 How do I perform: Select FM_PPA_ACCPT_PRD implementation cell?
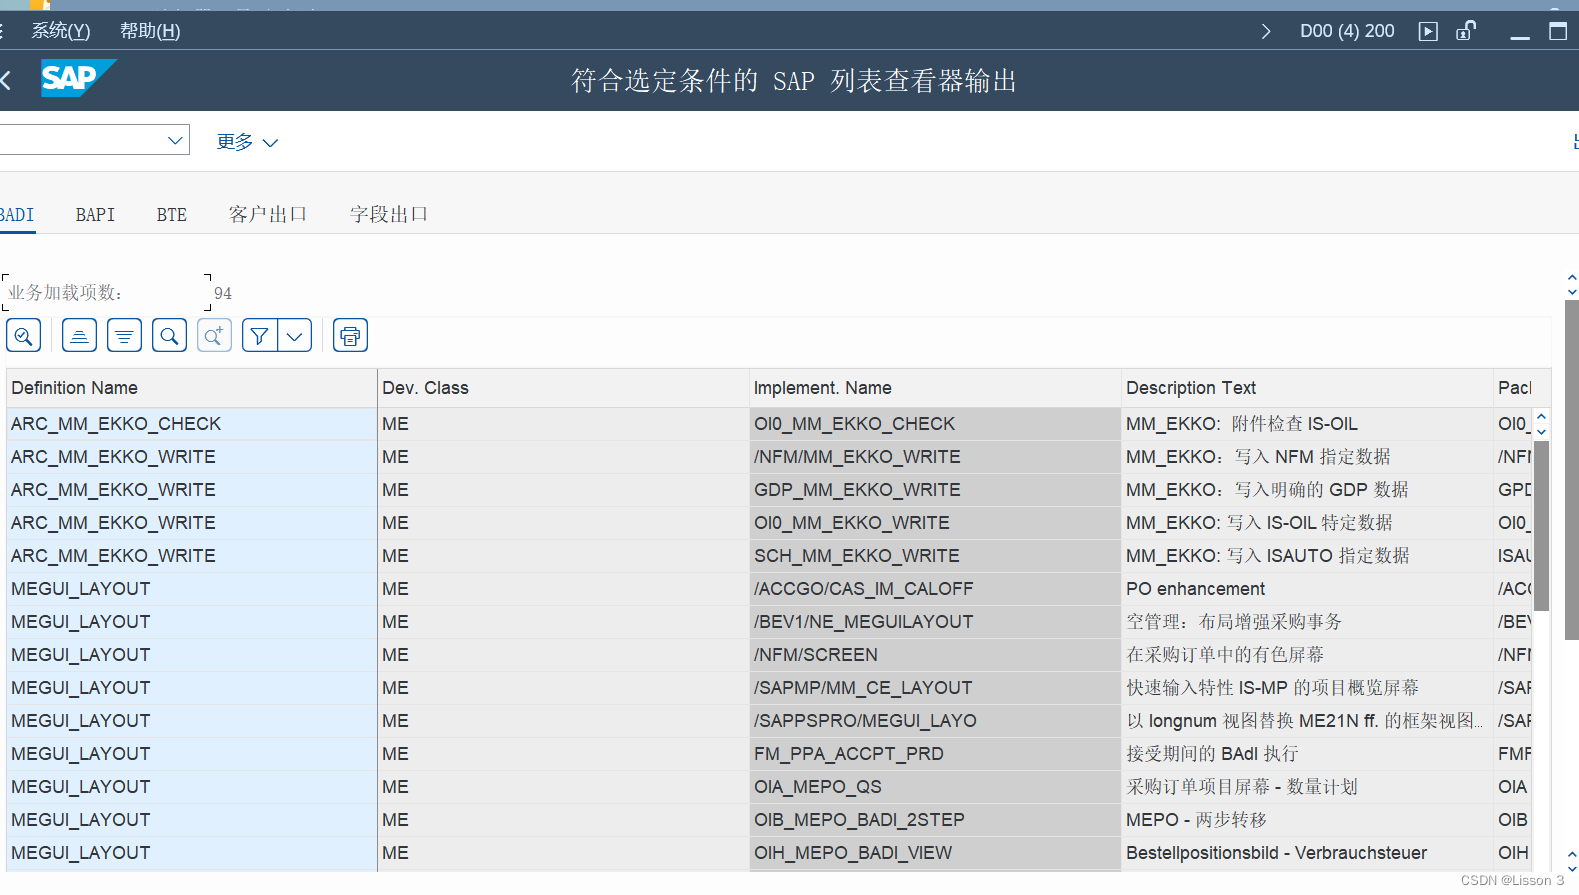935,754
